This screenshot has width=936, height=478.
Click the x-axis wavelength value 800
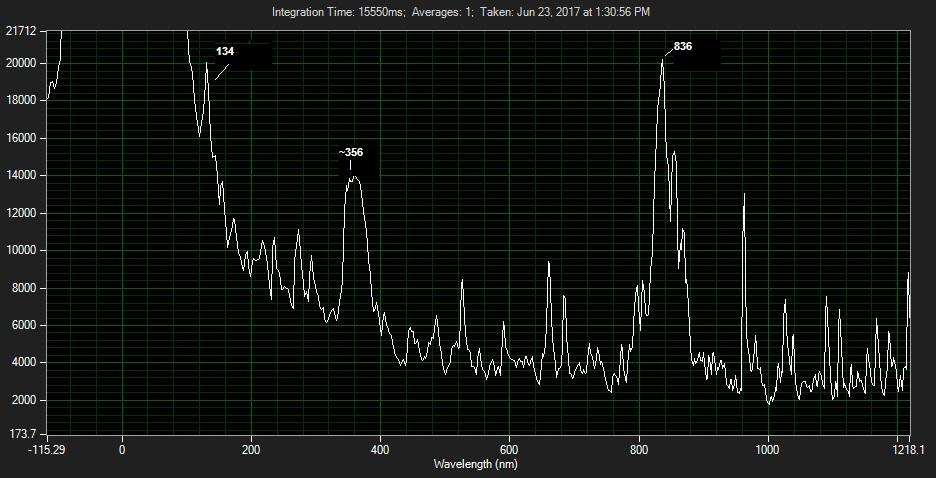point(639,448)
